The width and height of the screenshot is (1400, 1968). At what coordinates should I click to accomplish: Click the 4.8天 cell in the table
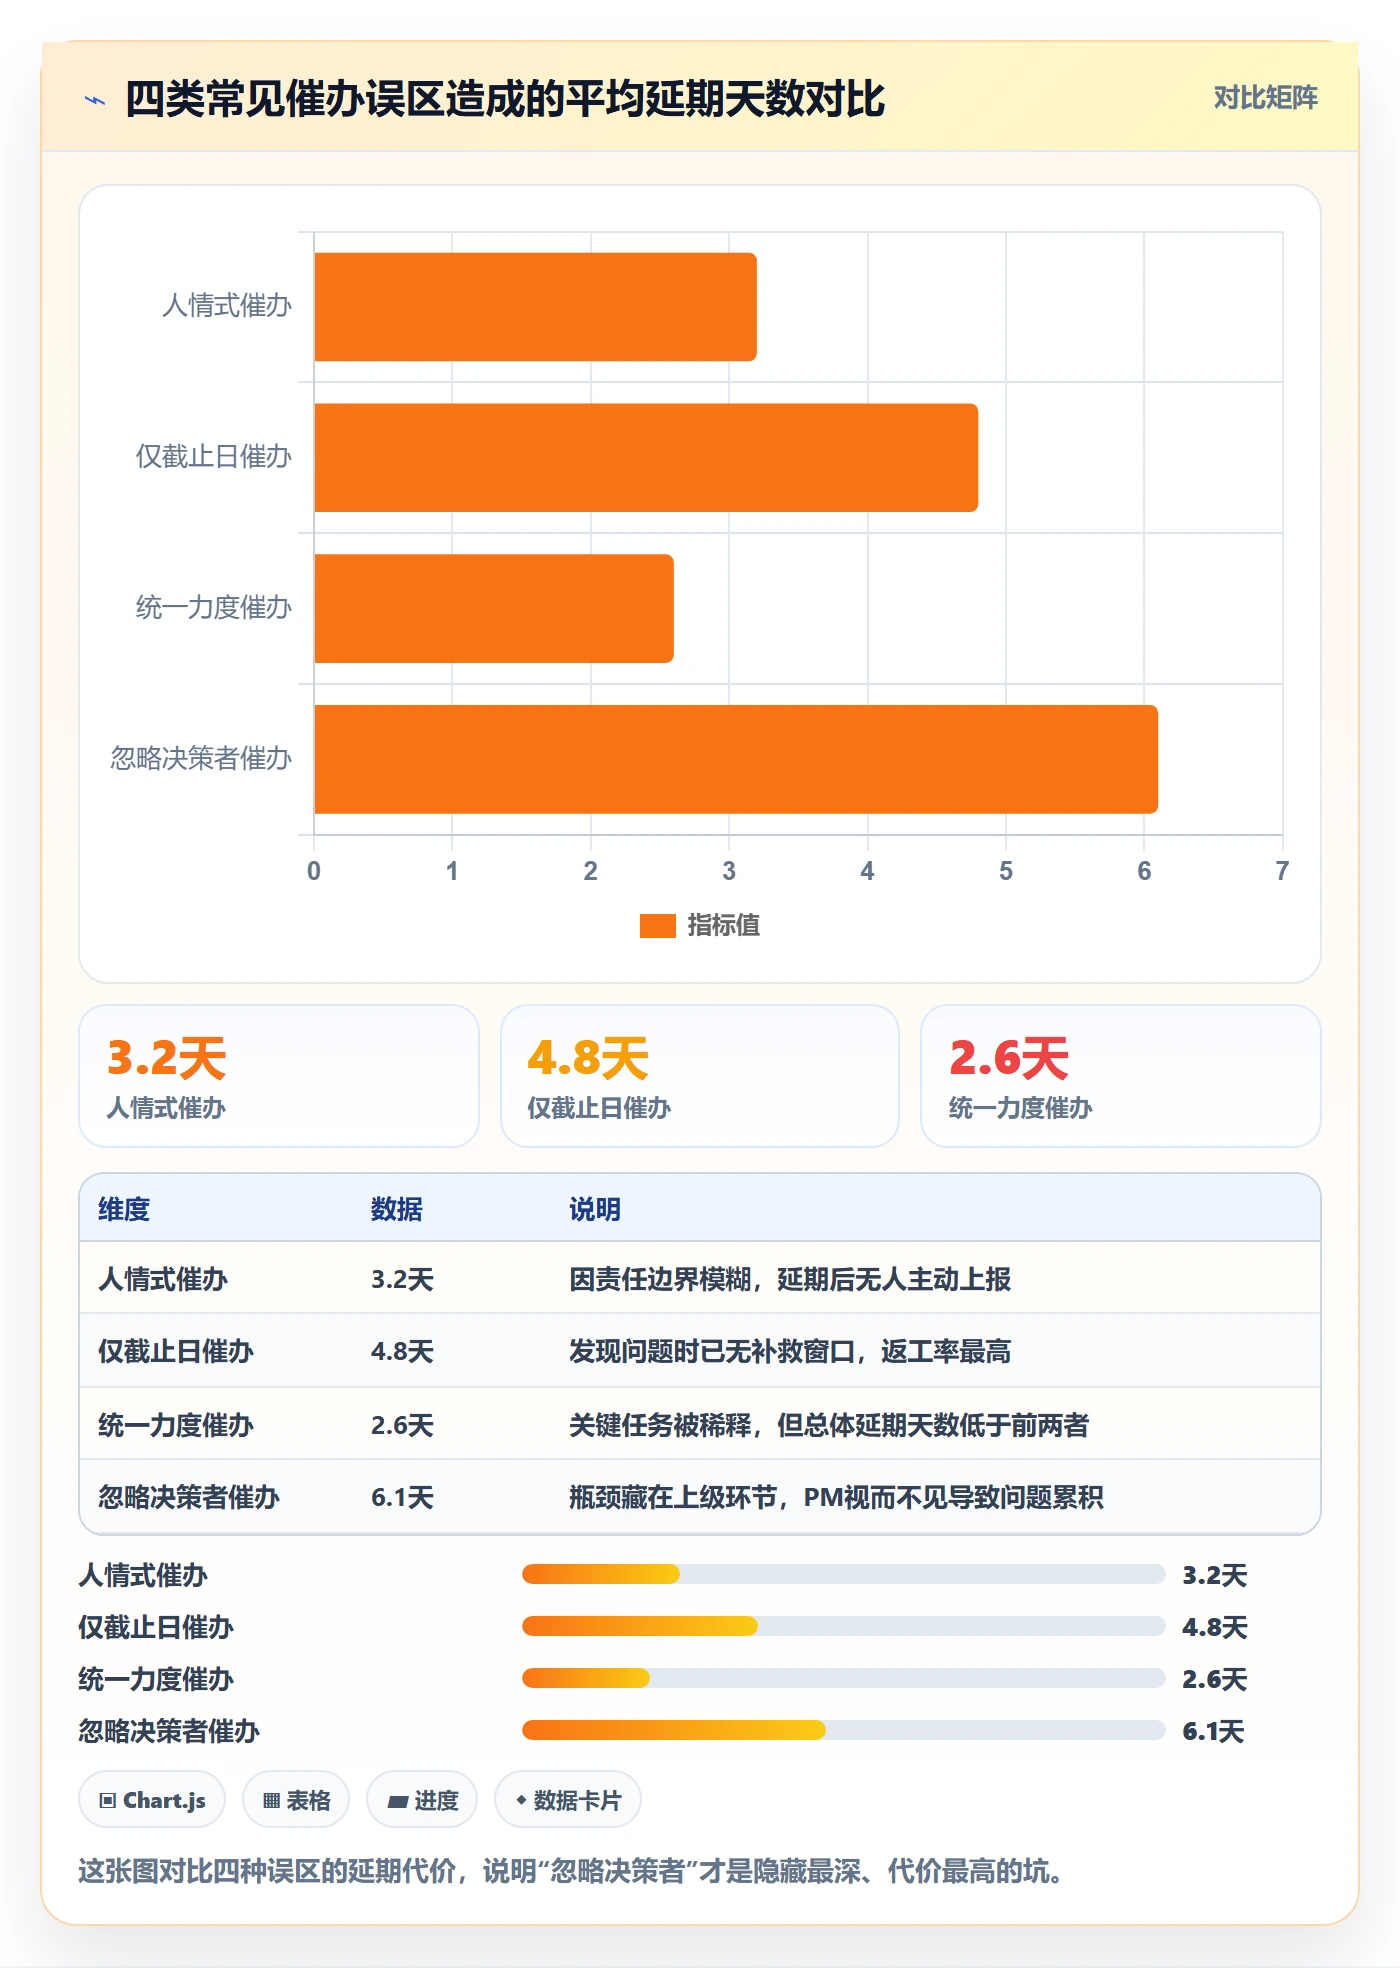pos(402,1351)
